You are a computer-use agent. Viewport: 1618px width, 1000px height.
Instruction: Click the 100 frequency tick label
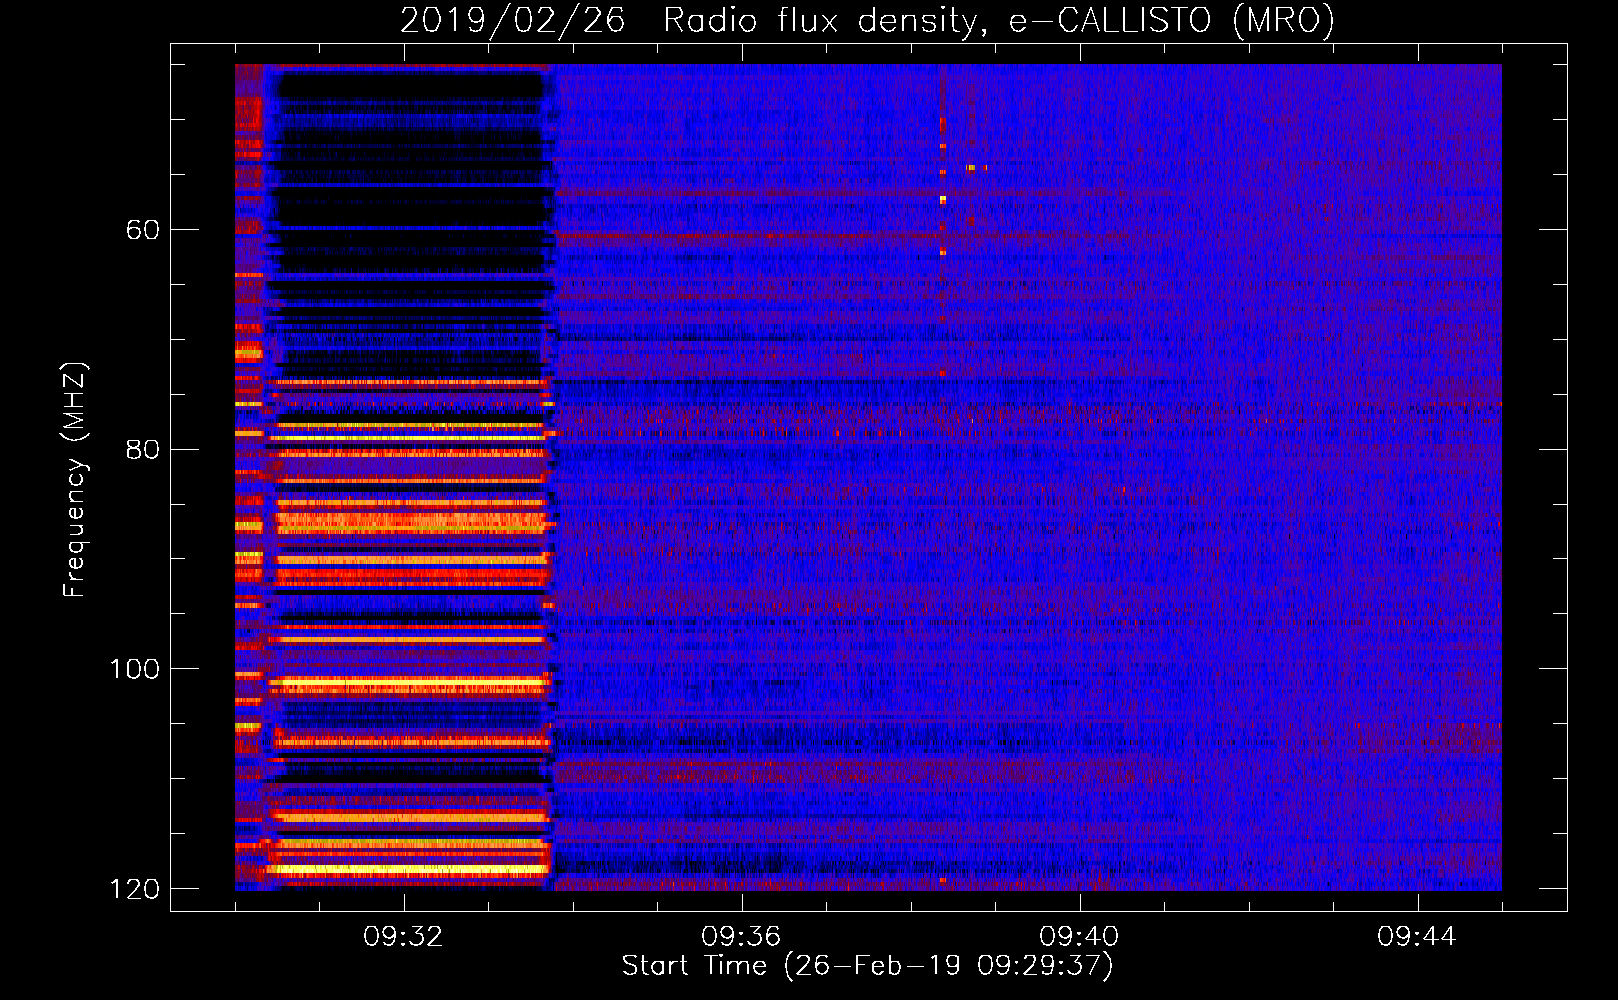[134, 669]
